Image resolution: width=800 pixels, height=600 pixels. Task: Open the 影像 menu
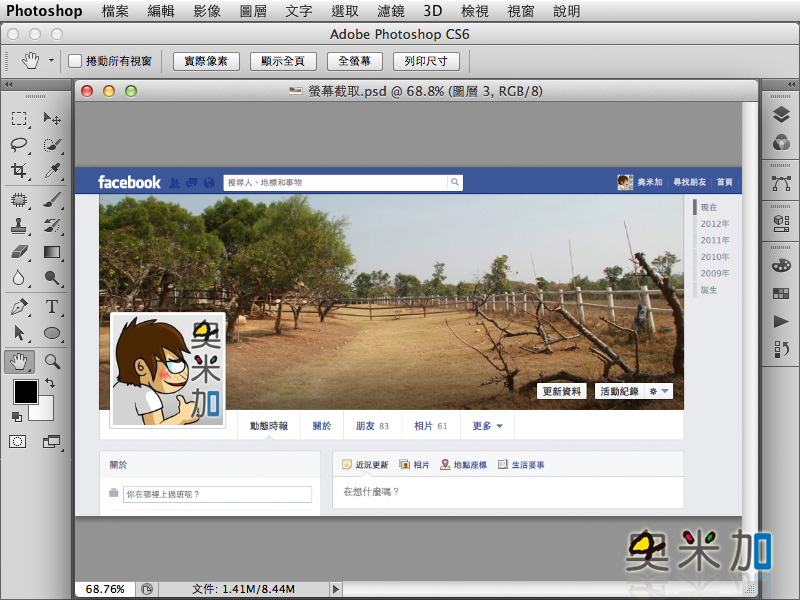[x=207, y=11]
